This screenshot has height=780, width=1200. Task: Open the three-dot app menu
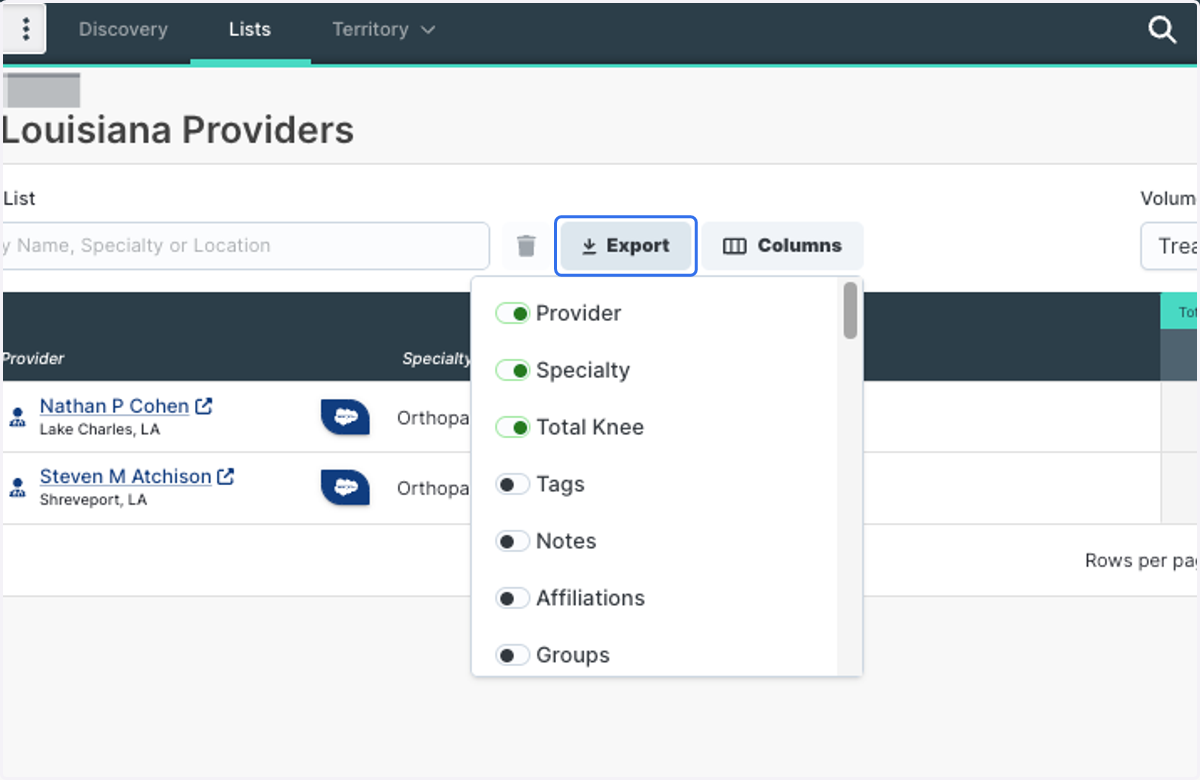tap(26, 30)
